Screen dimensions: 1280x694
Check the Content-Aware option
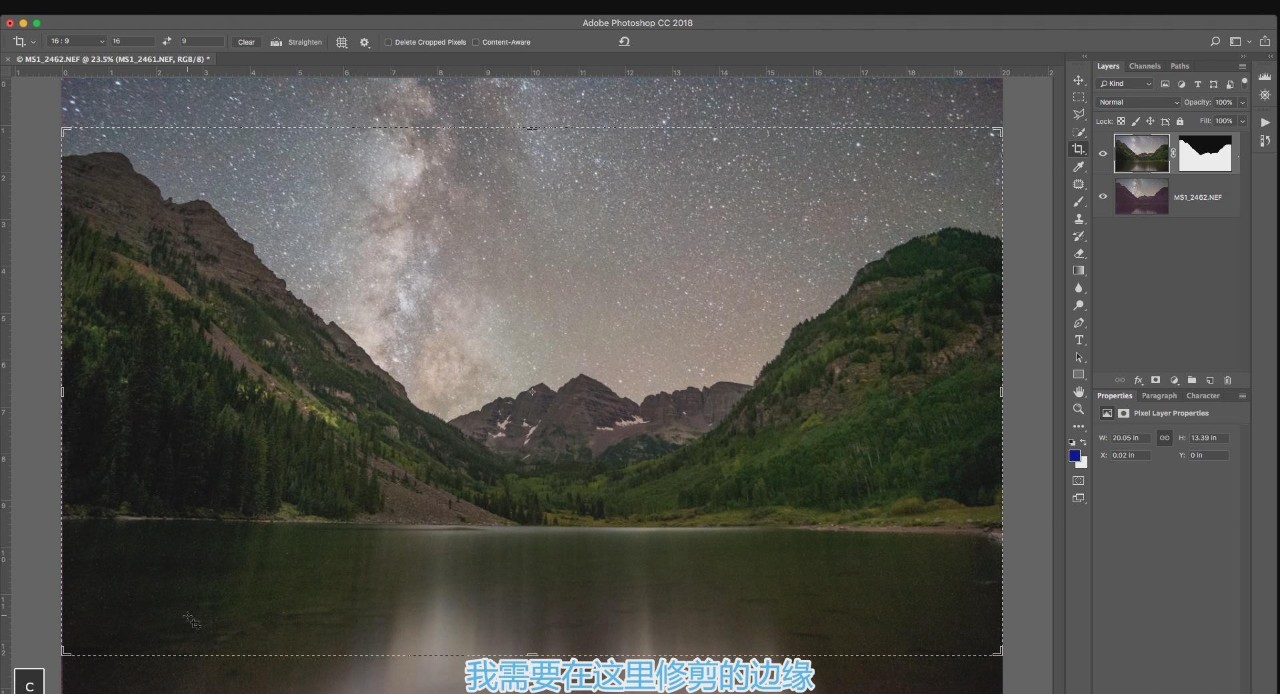tap(475, 42)
